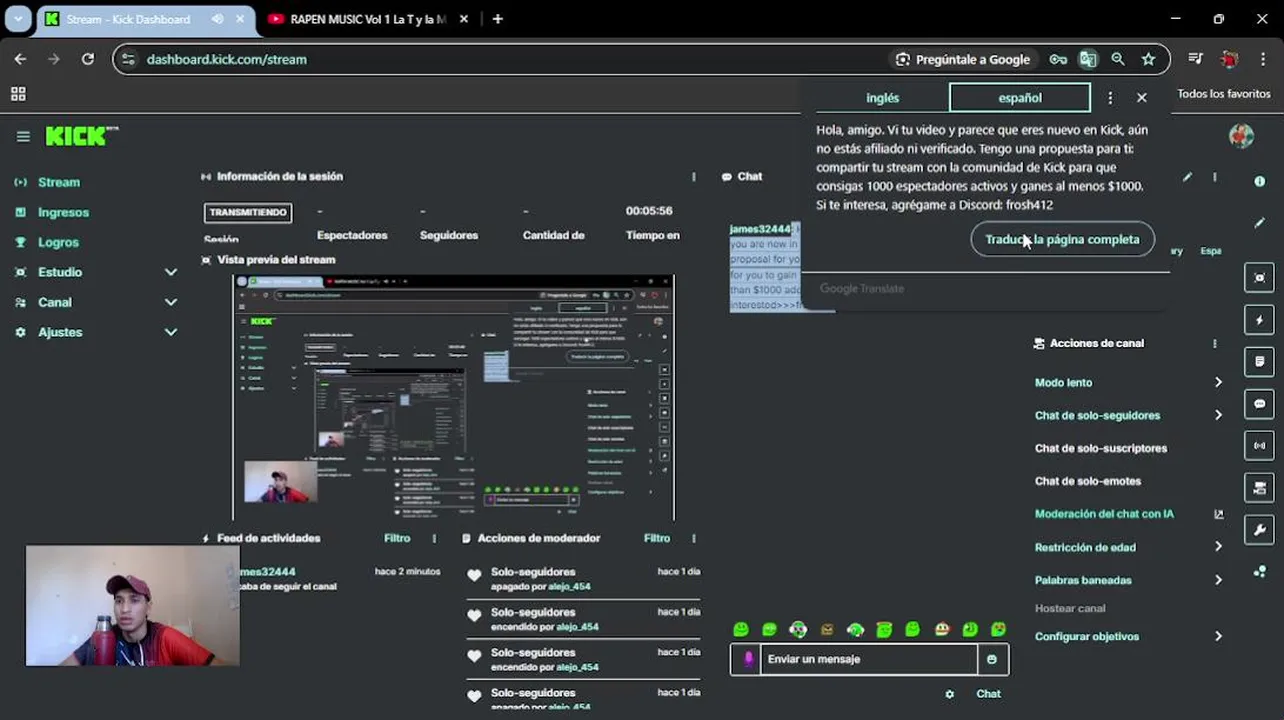1284x720 pixels.
Task: Expand Restricción de edad options
Action: click(1218, 547)
